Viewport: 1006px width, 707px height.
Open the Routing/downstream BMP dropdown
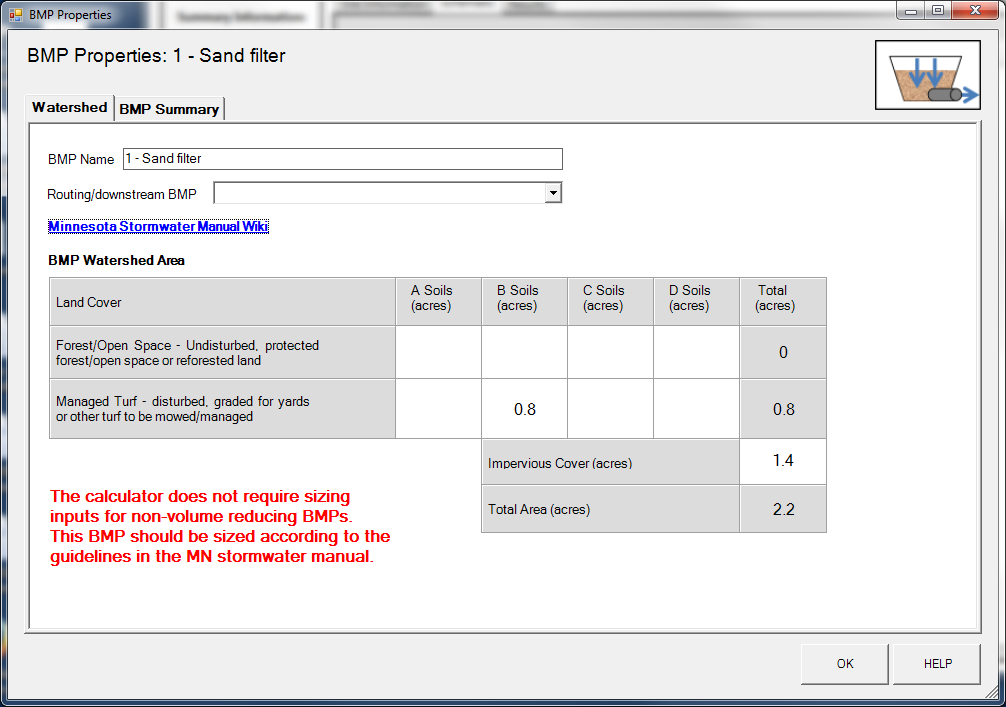click(x=552, y=192)
